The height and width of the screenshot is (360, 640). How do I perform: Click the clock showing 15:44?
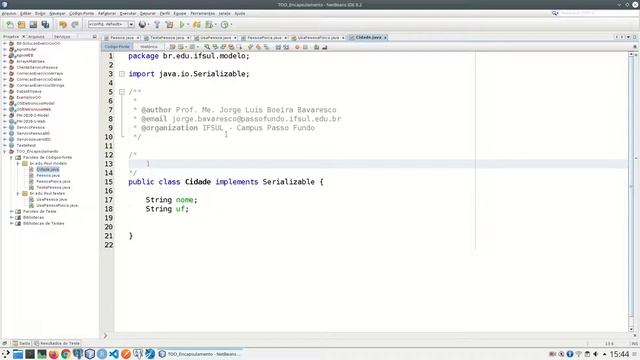coord(619,354)
